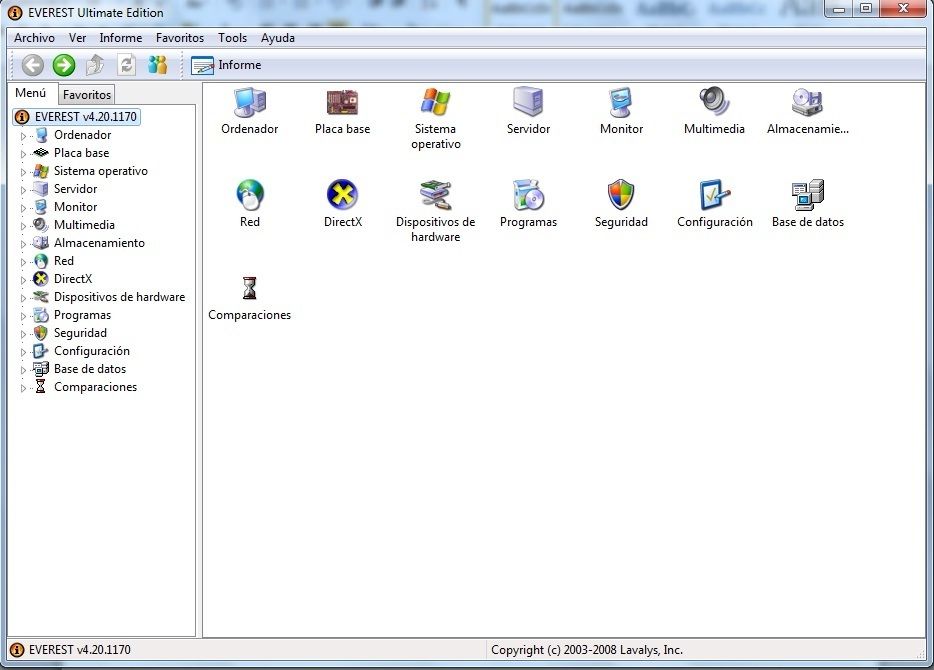Select the Dispositivos de hardware icon
Image resolution: width=934 pixels, height=670 pixels.
[x=435, y=195]
